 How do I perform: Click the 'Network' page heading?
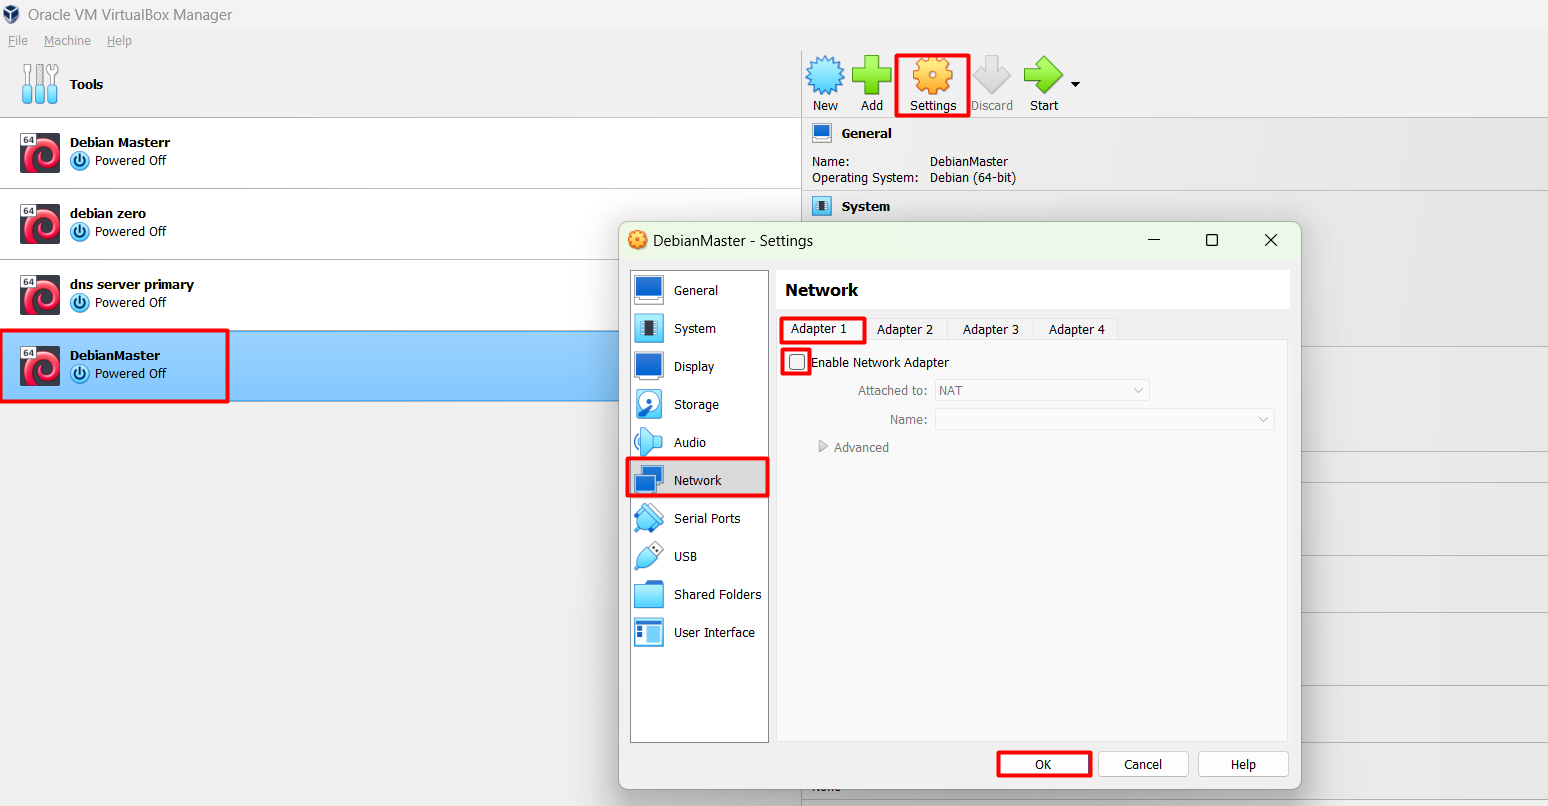[x=822, y=290]
